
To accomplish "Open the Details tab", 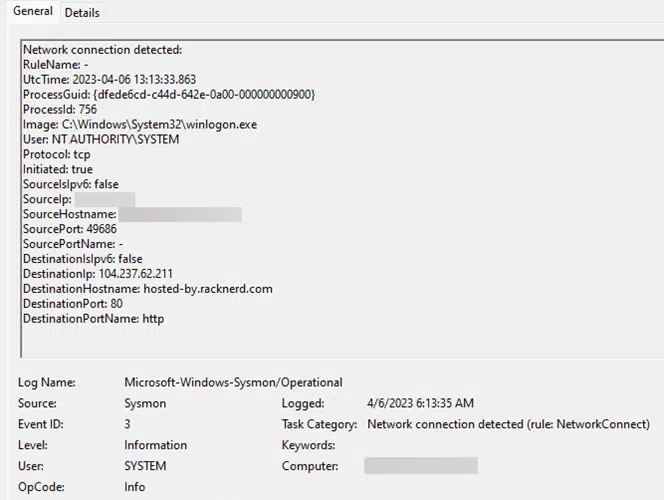I will click(82, 13).
